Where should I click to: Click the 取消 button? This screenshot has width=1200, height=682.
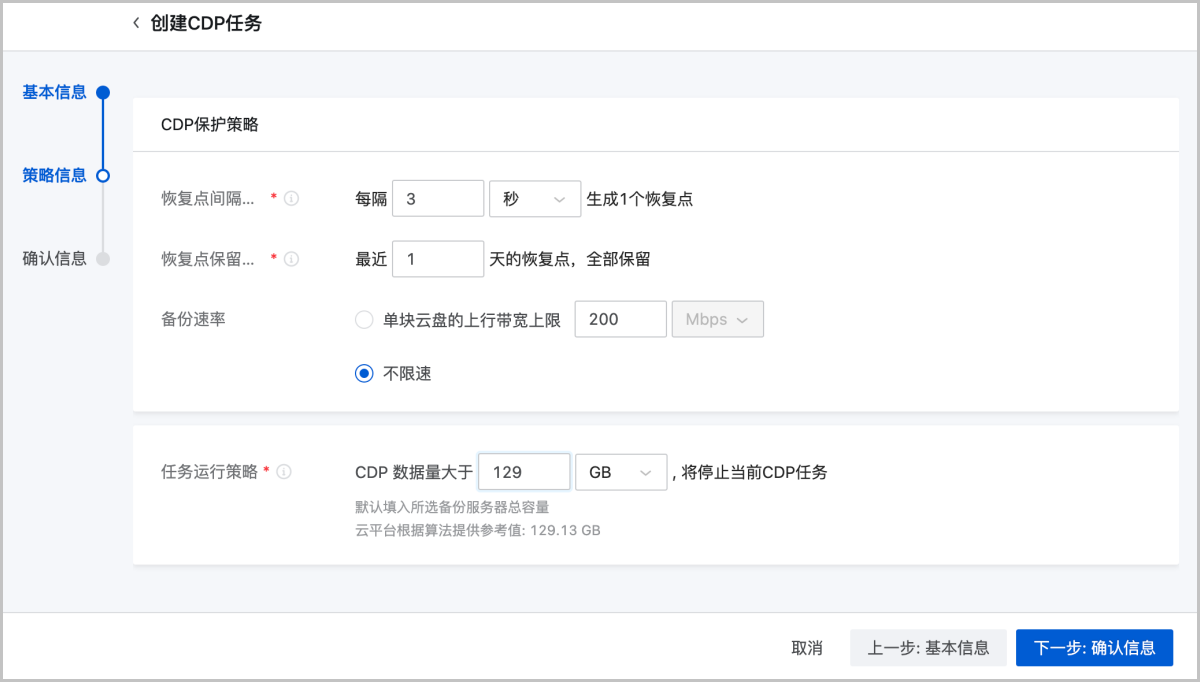coord(806,647)
